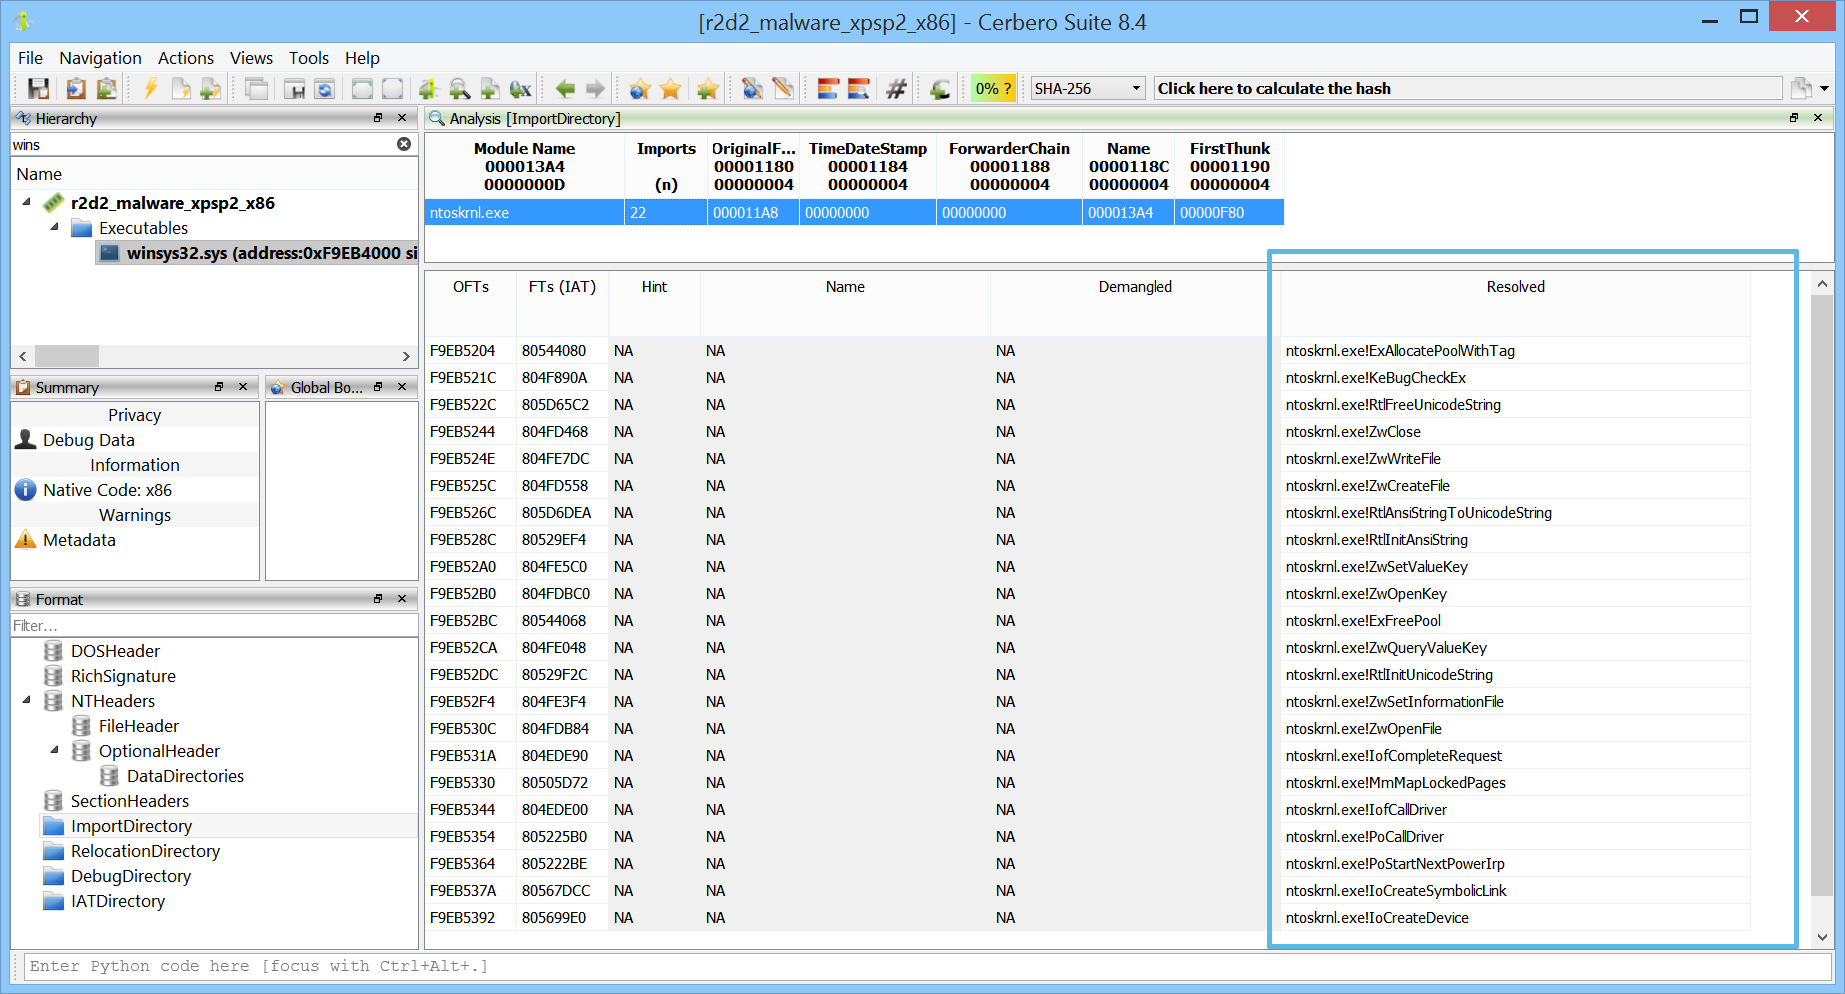Click the 0% progress indicator in toolbar
This screenshot has width=1845, height=994.
993,88
